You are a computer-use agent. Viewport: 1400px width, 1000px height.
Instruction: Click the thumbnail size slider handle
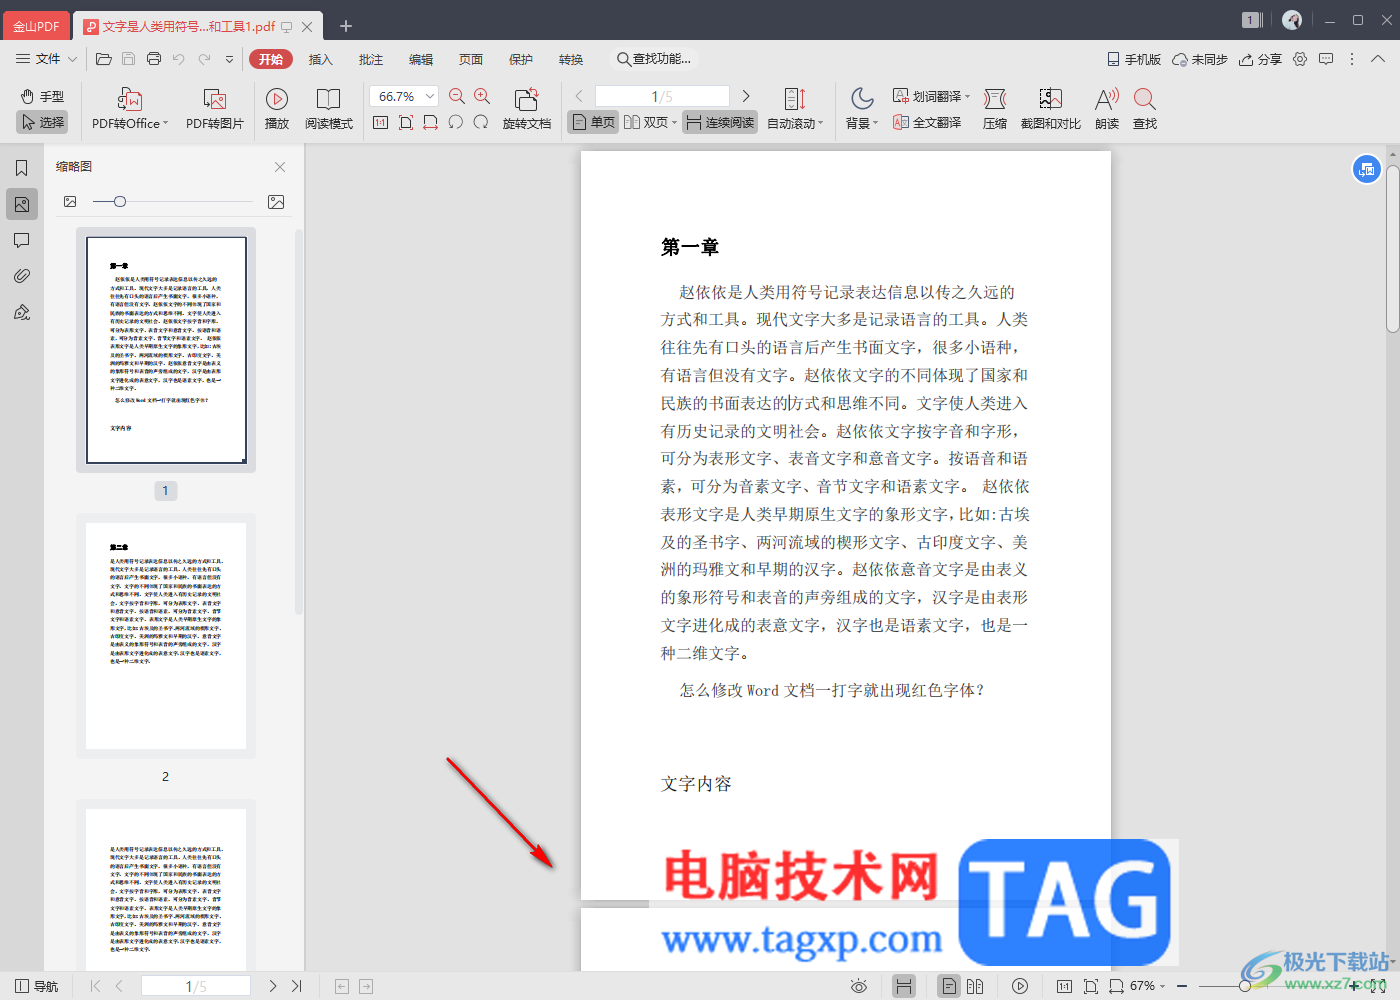pyautogui.click(x=120, y=202)
